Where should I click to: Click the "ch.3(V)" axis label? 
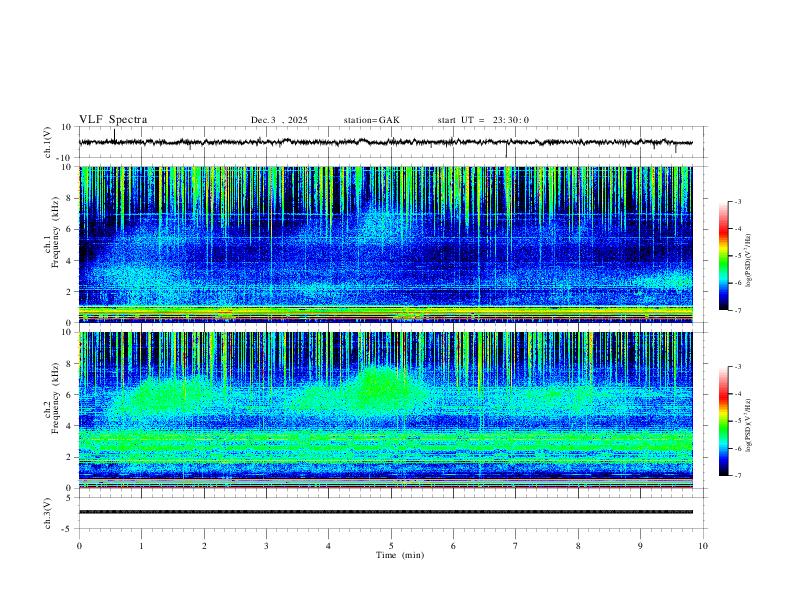[48, 513]
